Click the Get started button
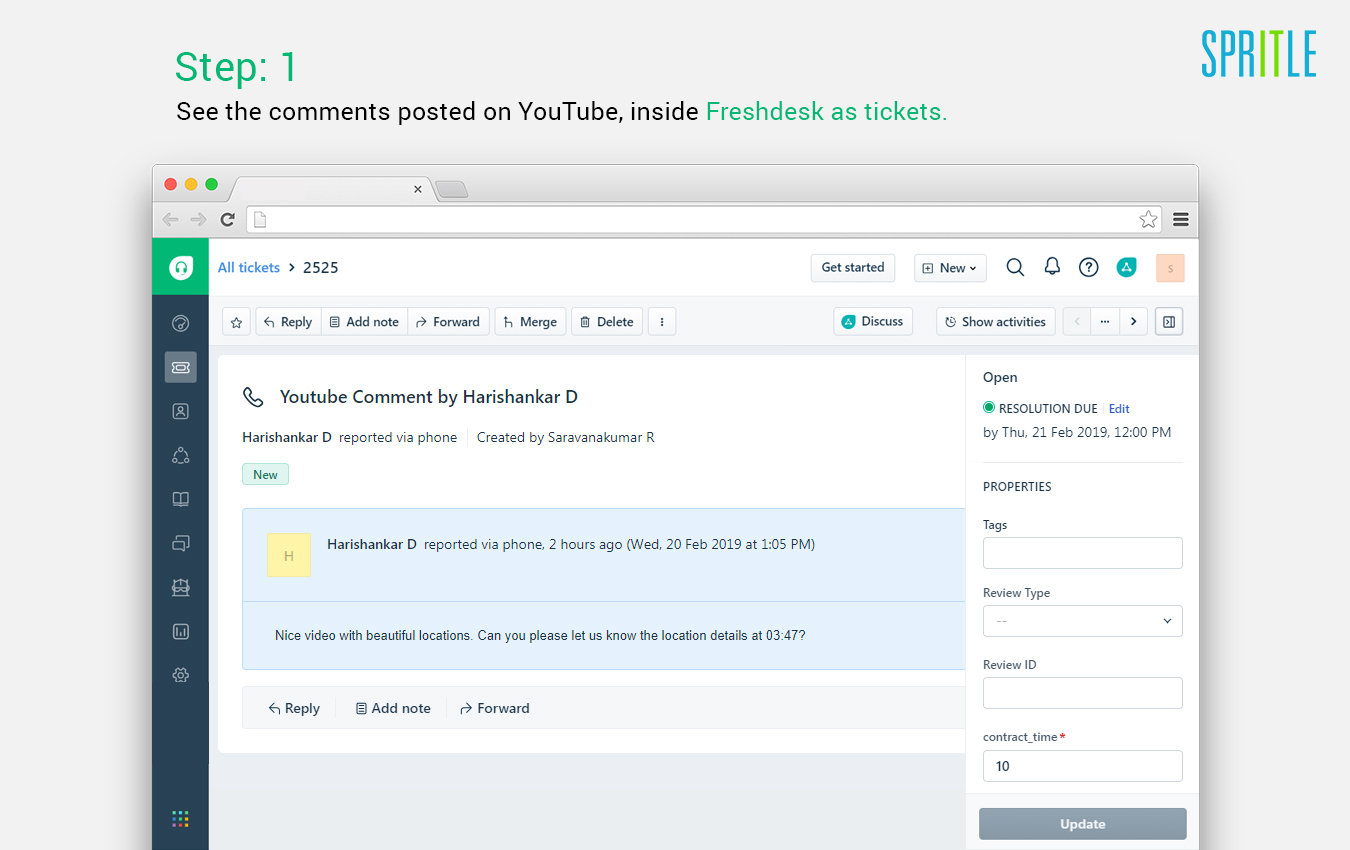 tap(853, 268)
